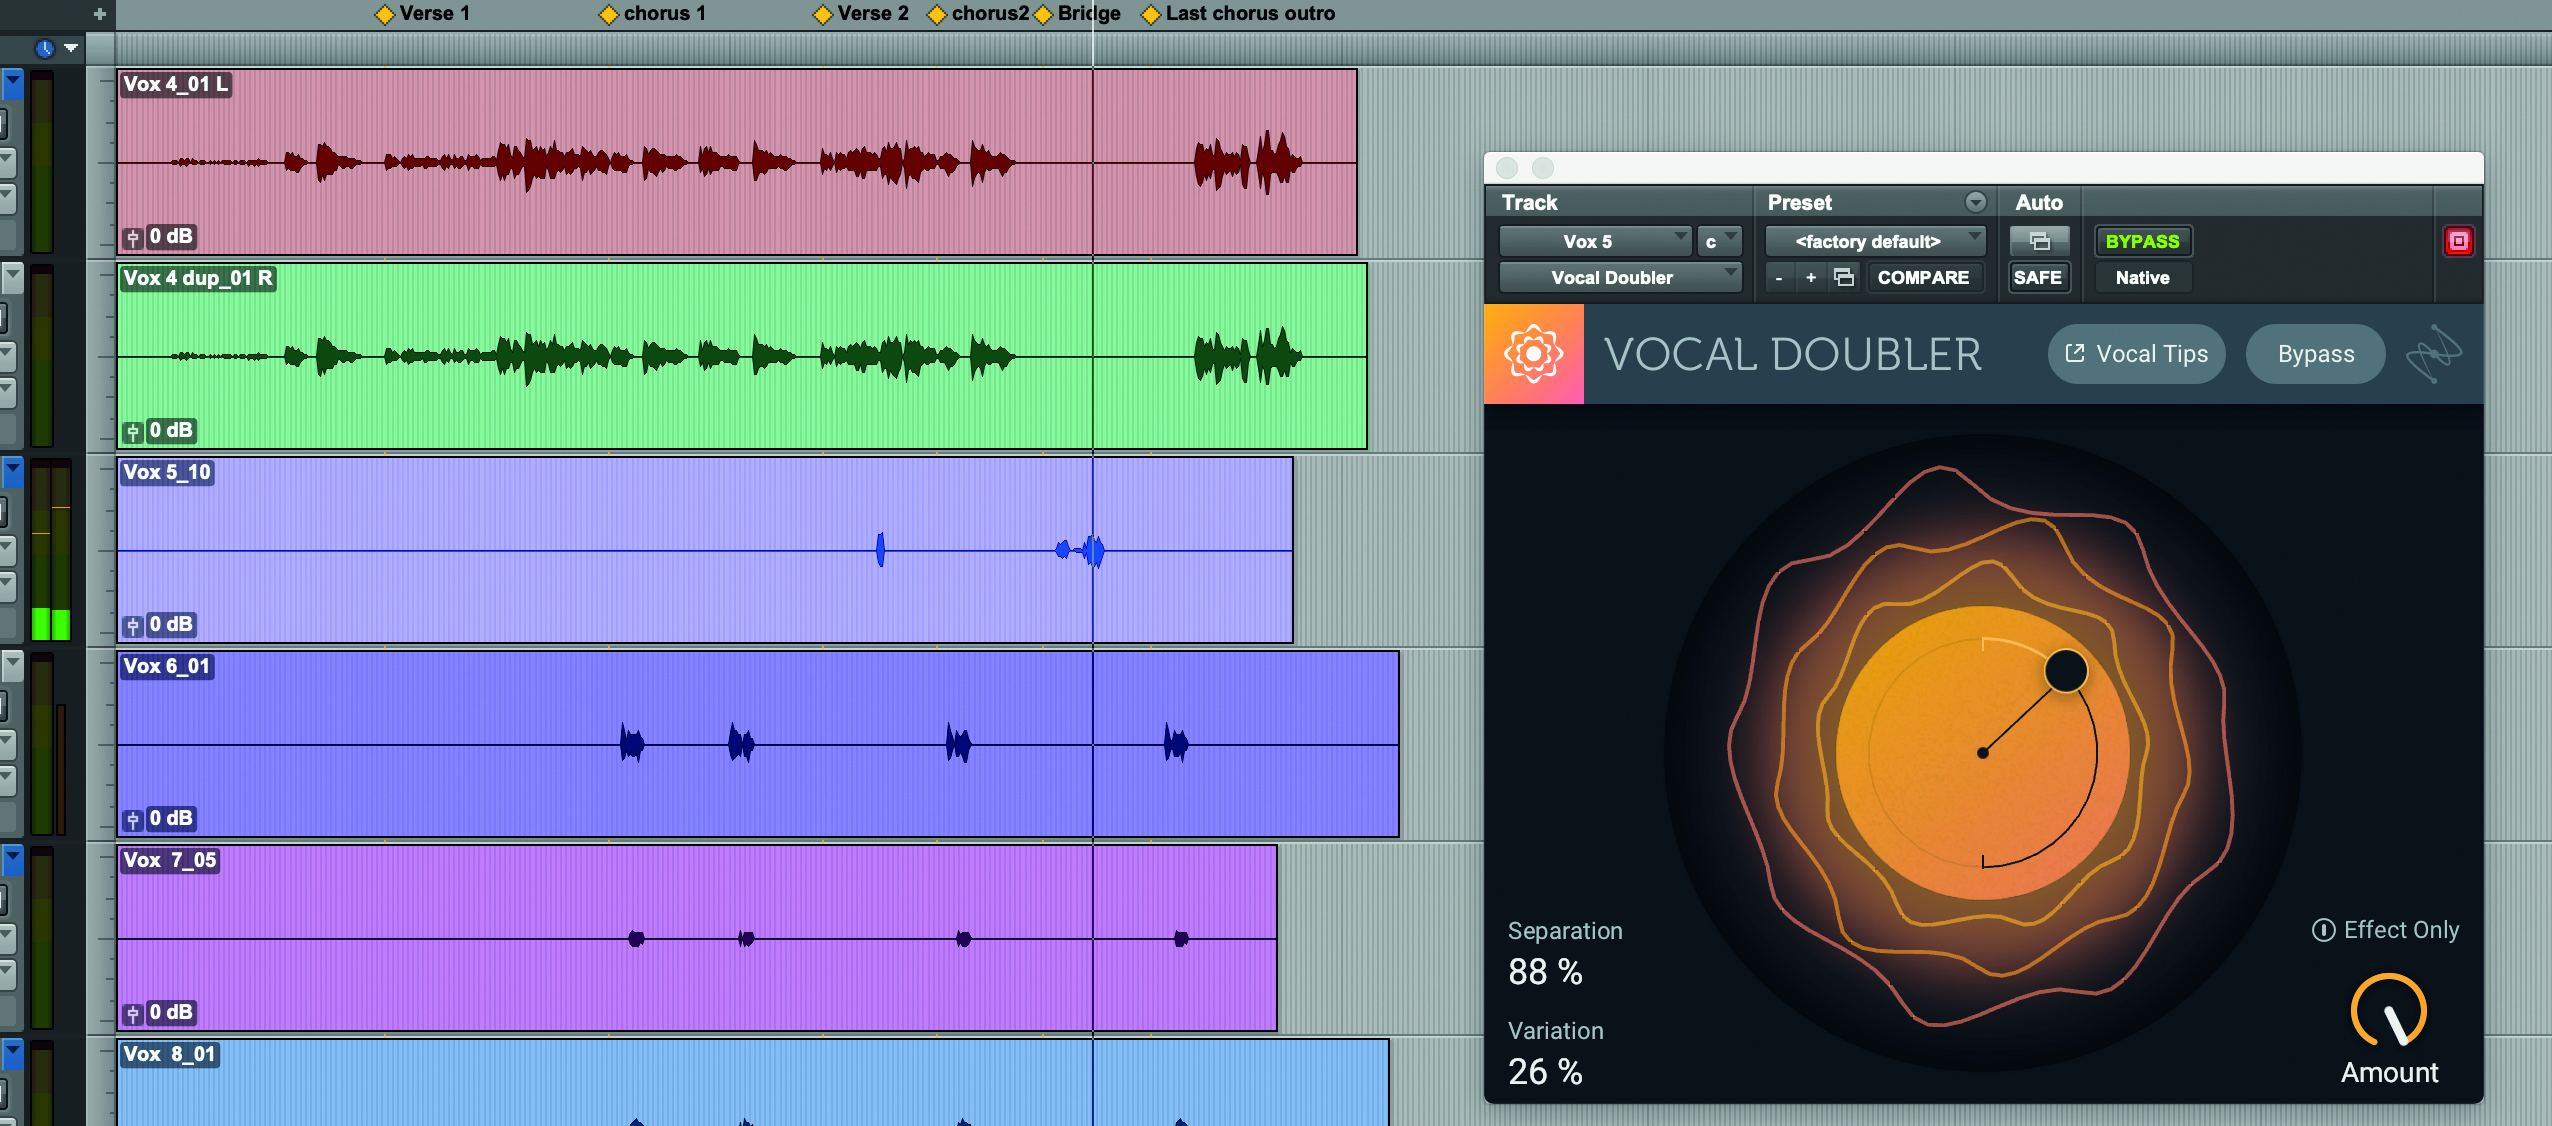Click the Effect Only info icon
This screenshot has width=2552, height=1126.
tap(2324, 930)
